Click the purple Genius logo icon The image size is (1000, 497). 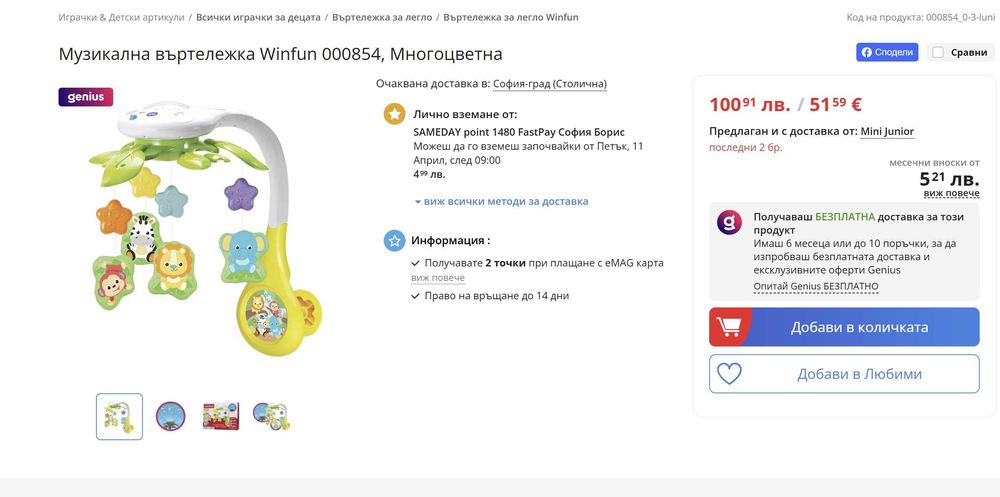[729, 222]
